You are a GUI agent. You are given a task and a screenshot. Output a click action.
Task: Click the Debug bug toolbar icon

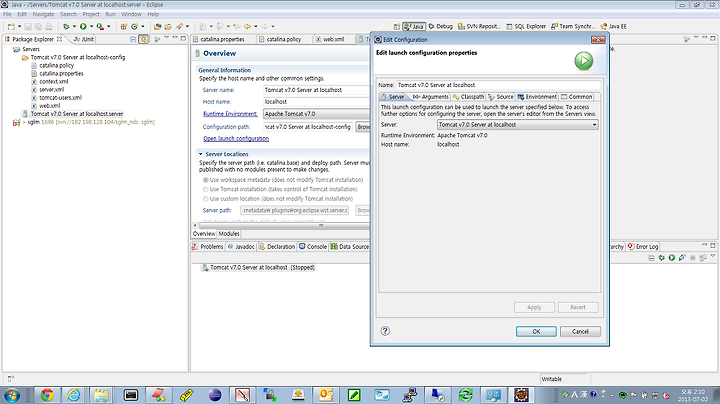(67, 27)
